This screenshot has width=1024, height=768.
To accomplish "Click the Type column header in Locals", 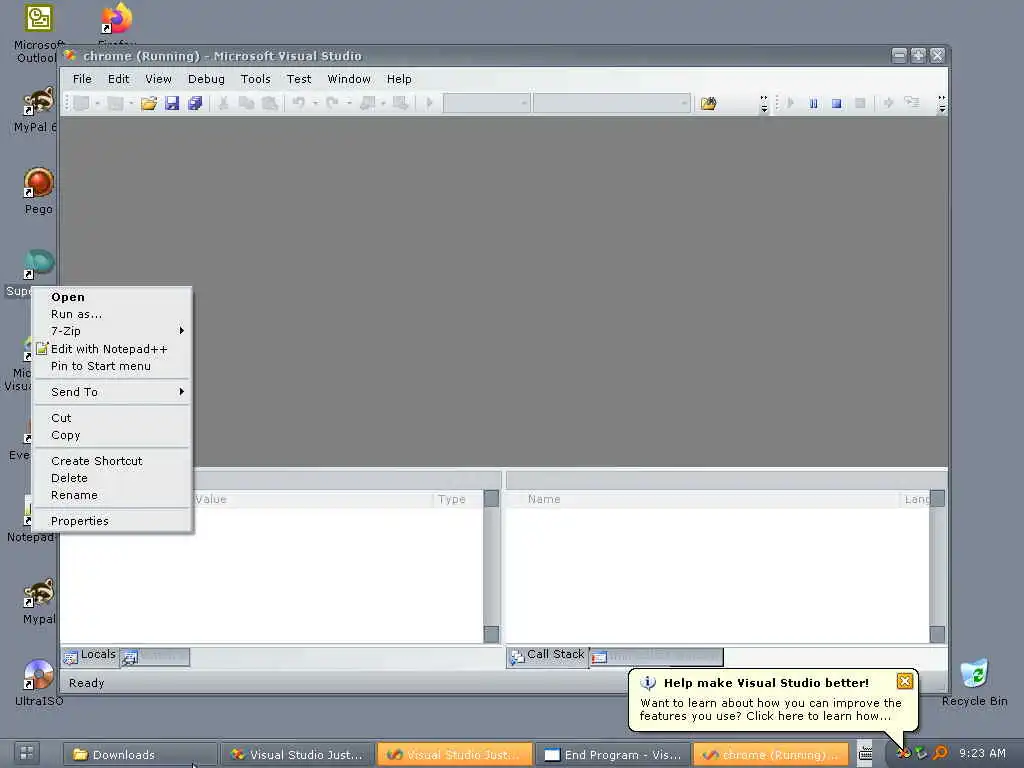I will click(457, 499).
